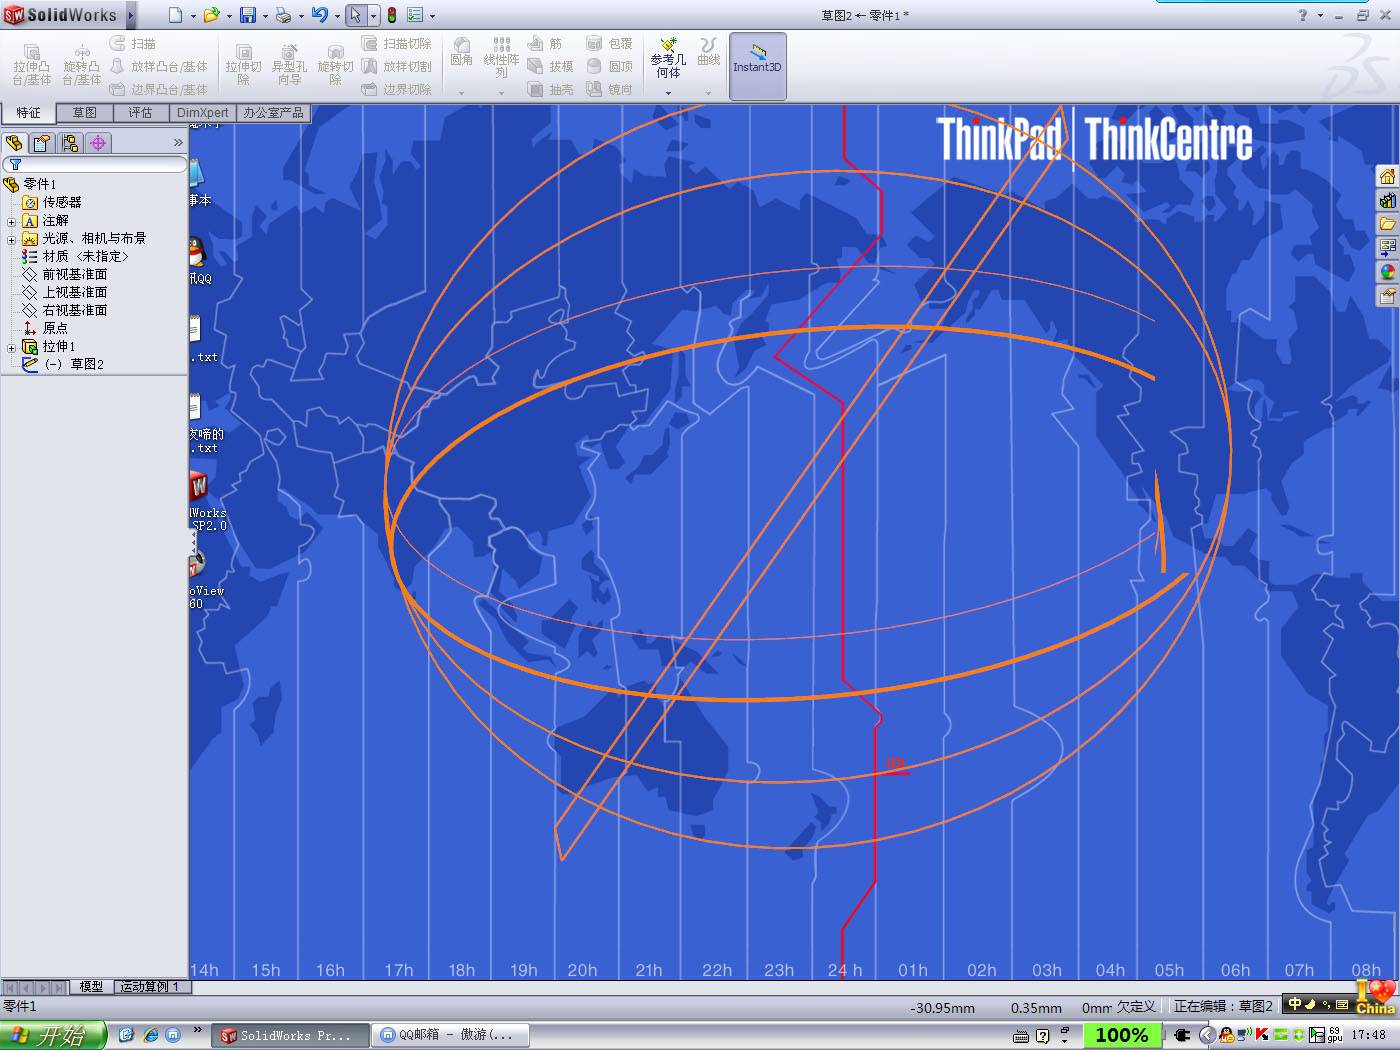Open the 运动算例 1 (Motion Study) tab
Image resolution: width=1400 pixels, height=1050 pixels.
click(151, 987)
